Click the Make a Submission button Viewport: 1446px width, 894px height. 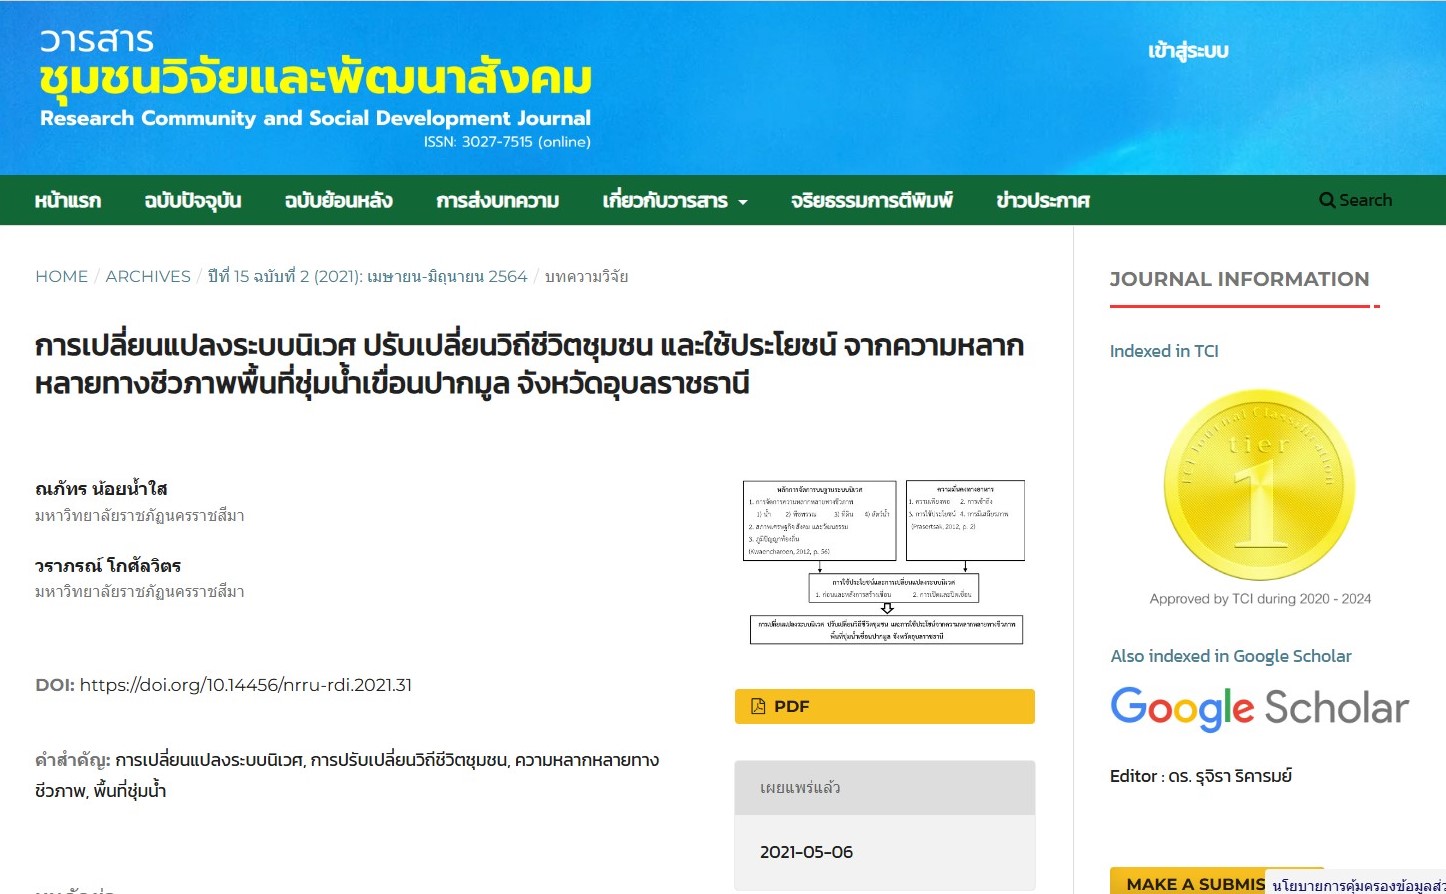click(x=1190, y=882)
